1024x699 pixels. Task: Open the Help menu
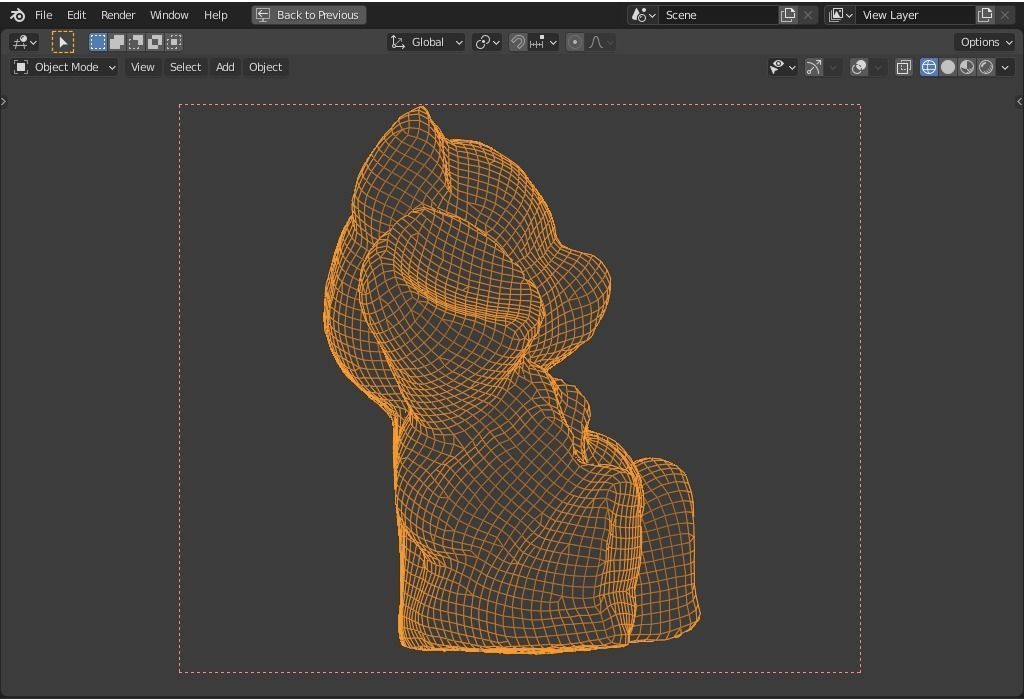216,15
